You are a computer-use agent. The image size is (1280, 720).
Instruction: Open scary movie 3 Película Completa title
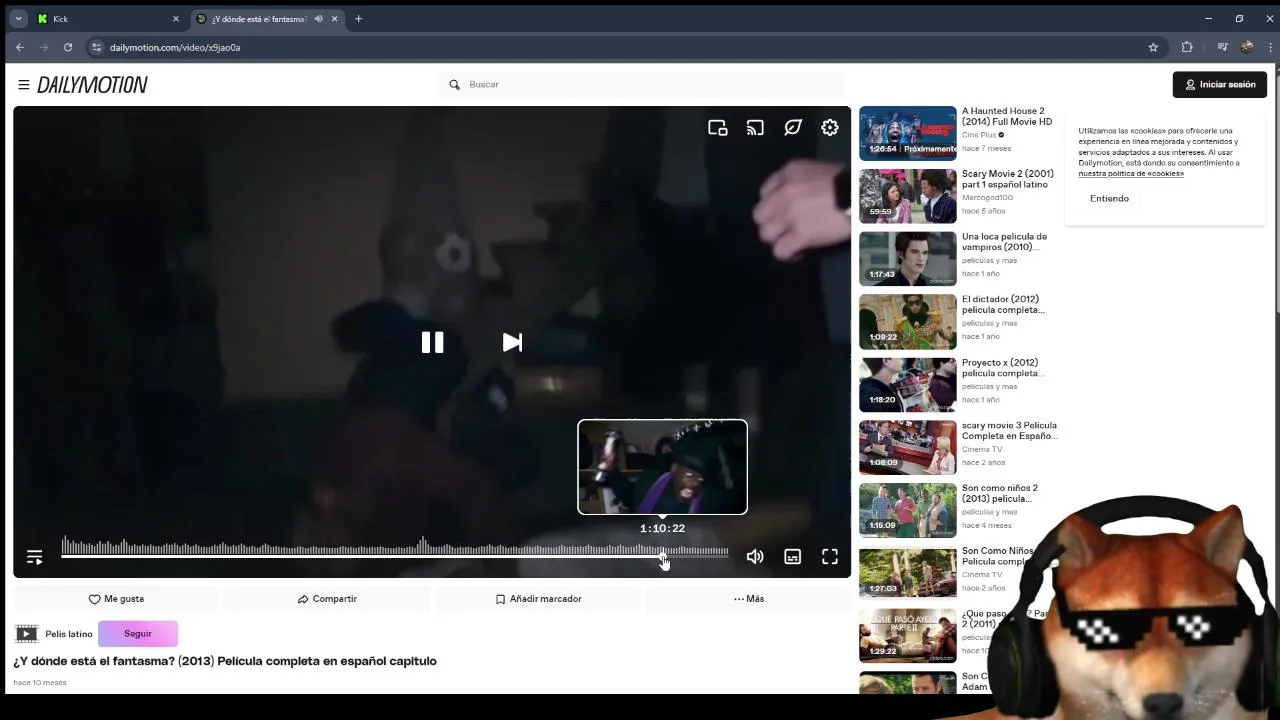pos(1009,430)
